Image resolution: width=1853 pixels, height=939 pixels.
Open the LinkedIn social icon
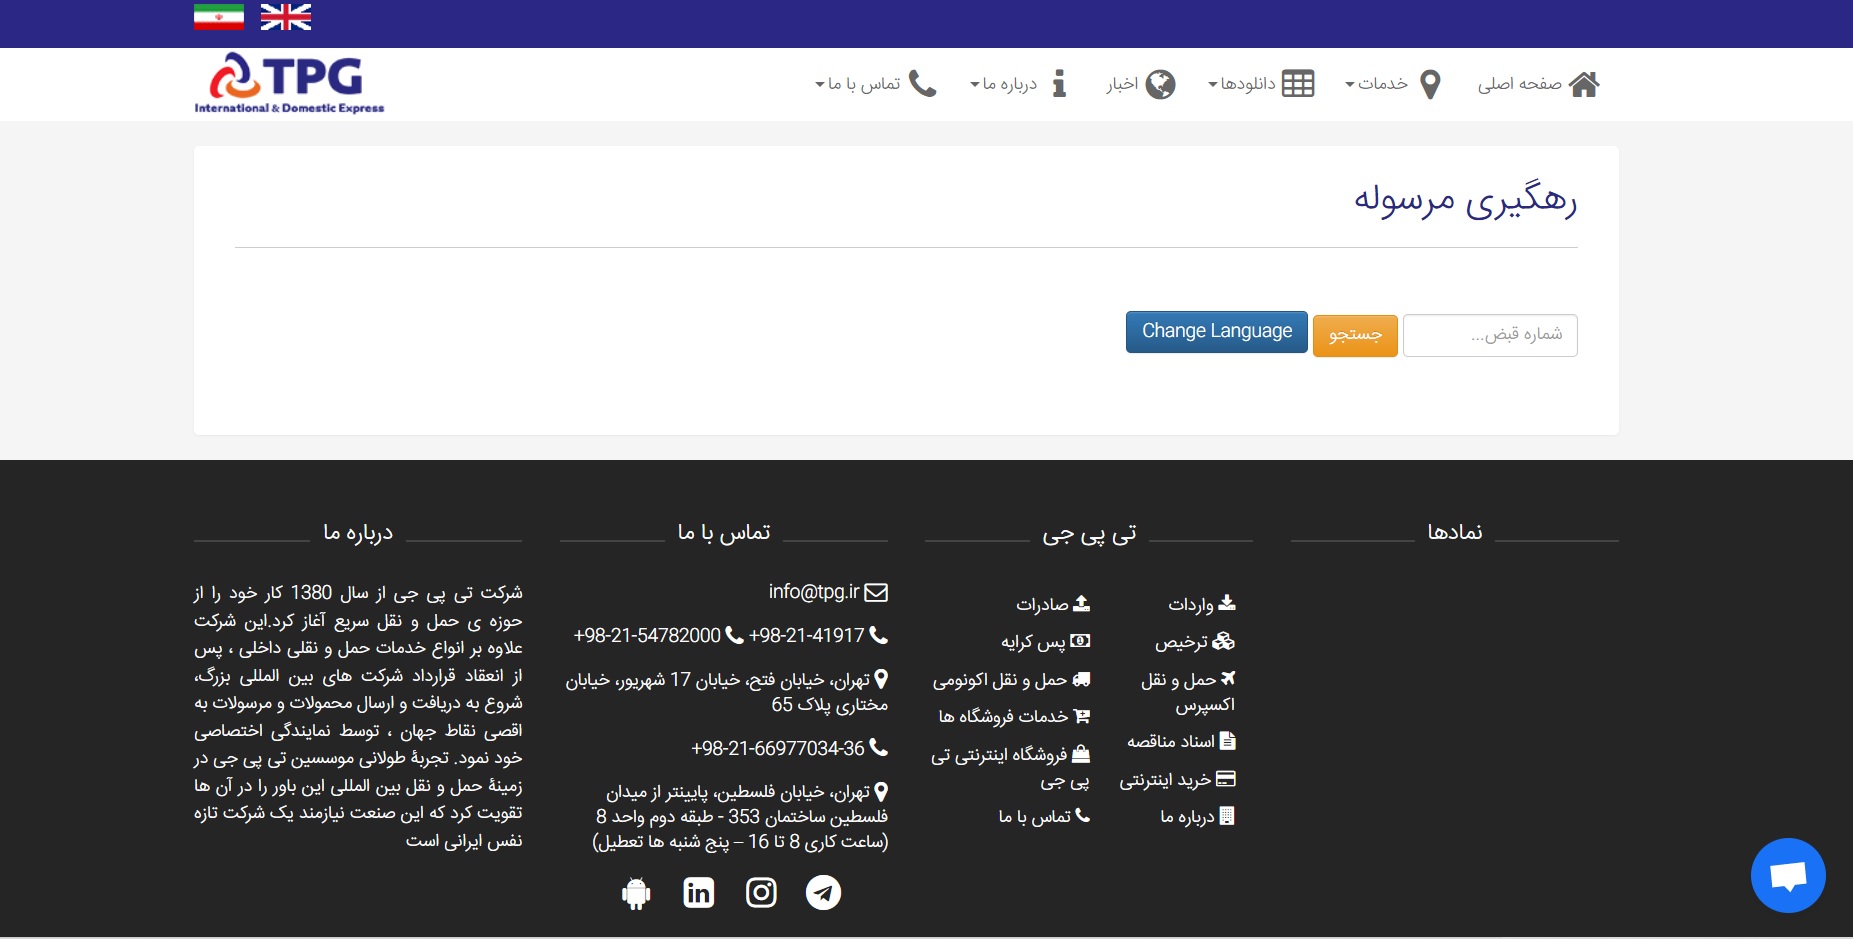698,892
